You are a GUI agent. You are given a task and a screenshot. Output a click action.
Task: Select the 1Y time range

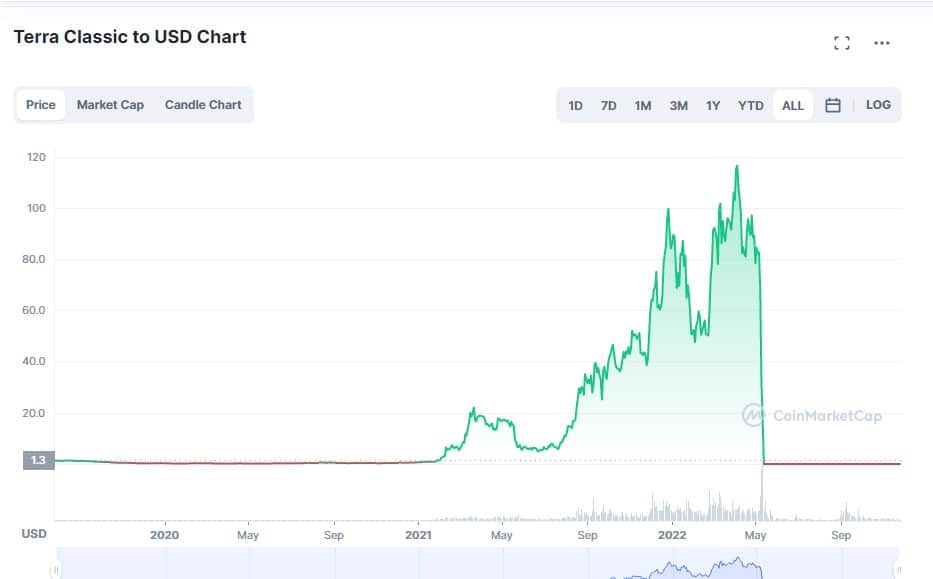coord(713,105)
